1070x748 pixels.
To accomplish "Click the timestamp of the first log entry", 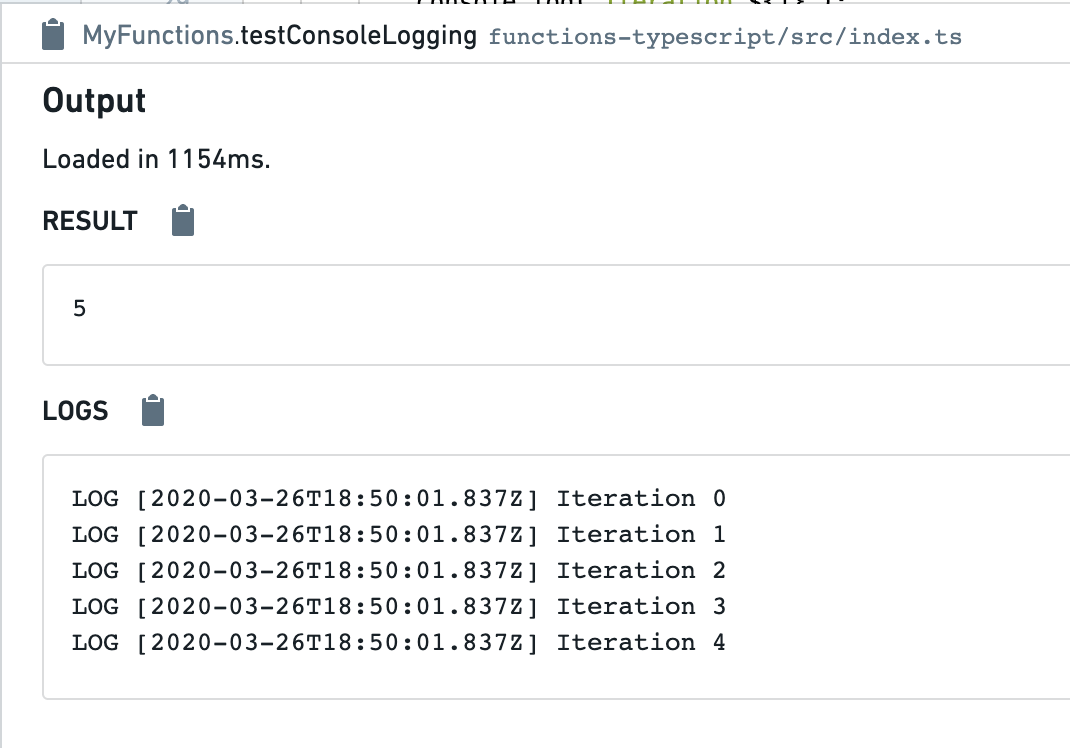I will coord(338,498).
